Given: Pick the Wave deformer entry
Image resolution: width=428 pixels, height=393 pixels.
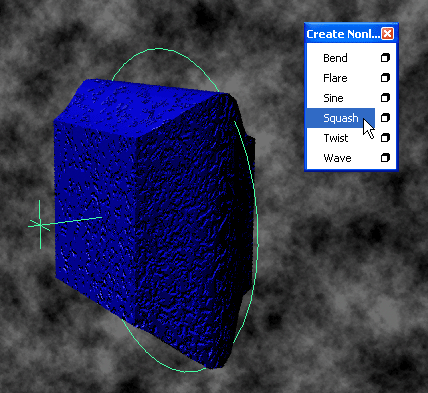Looking at the screenshot, I should (x=340, y=158).
